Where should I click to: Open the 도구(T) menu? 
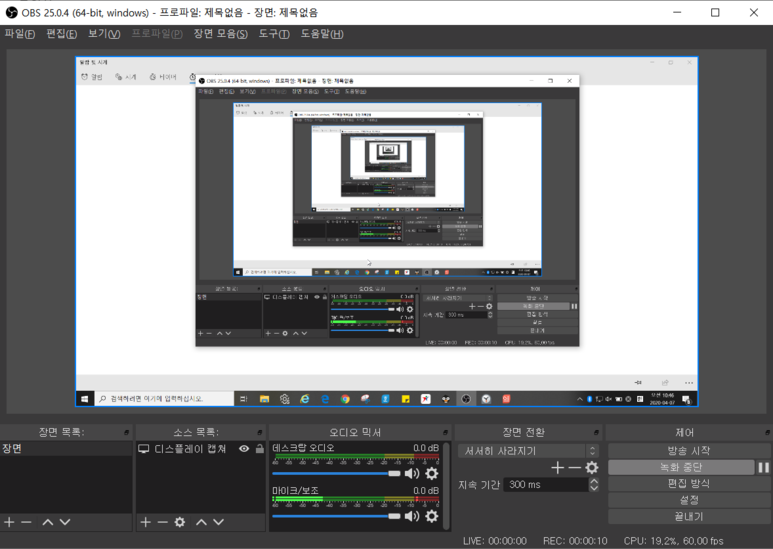(x=274, y=34)
